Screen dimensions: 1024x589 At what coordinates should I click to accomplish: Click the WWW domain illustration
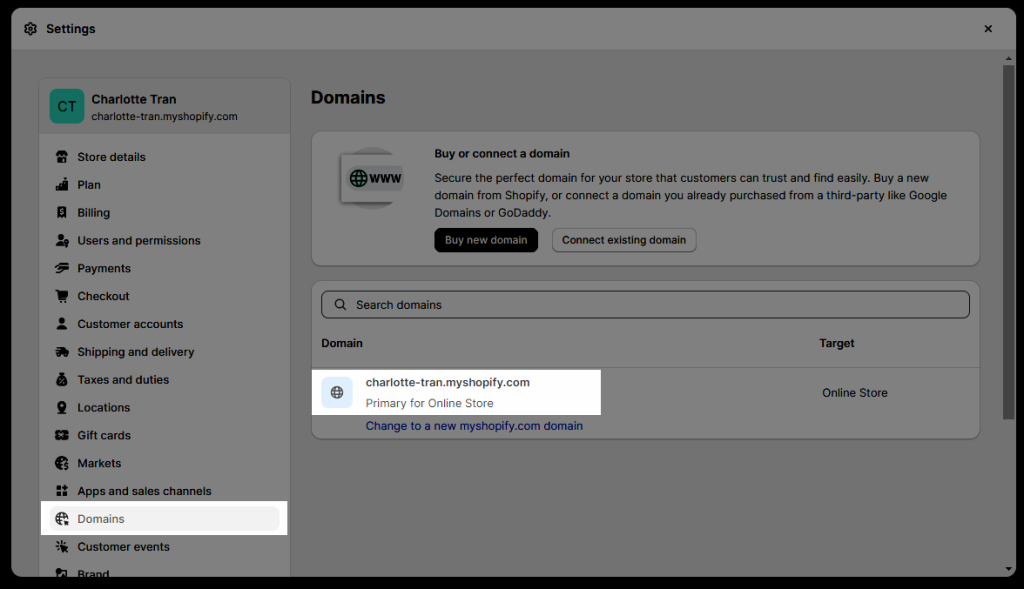(372, 178)
